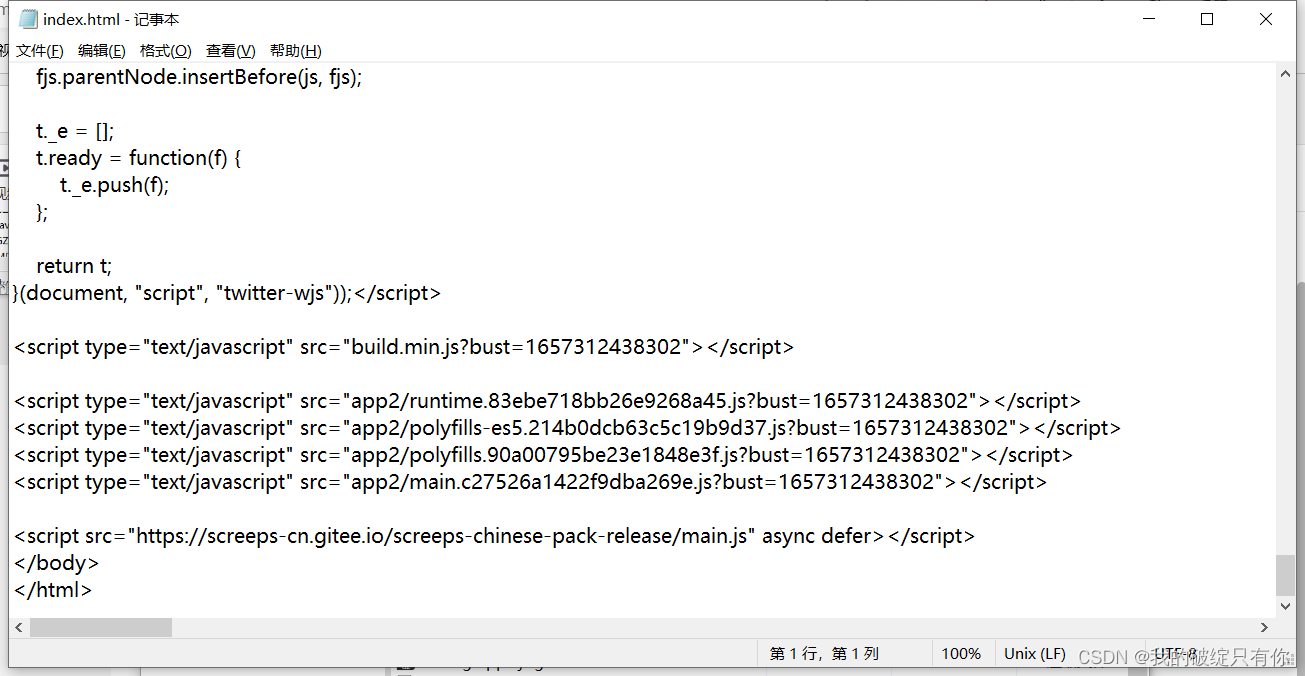The width and height of the screenshot is (1305, 676).
Task: Open the 编辑 (Edit) menu
Action: click(101, 50)
